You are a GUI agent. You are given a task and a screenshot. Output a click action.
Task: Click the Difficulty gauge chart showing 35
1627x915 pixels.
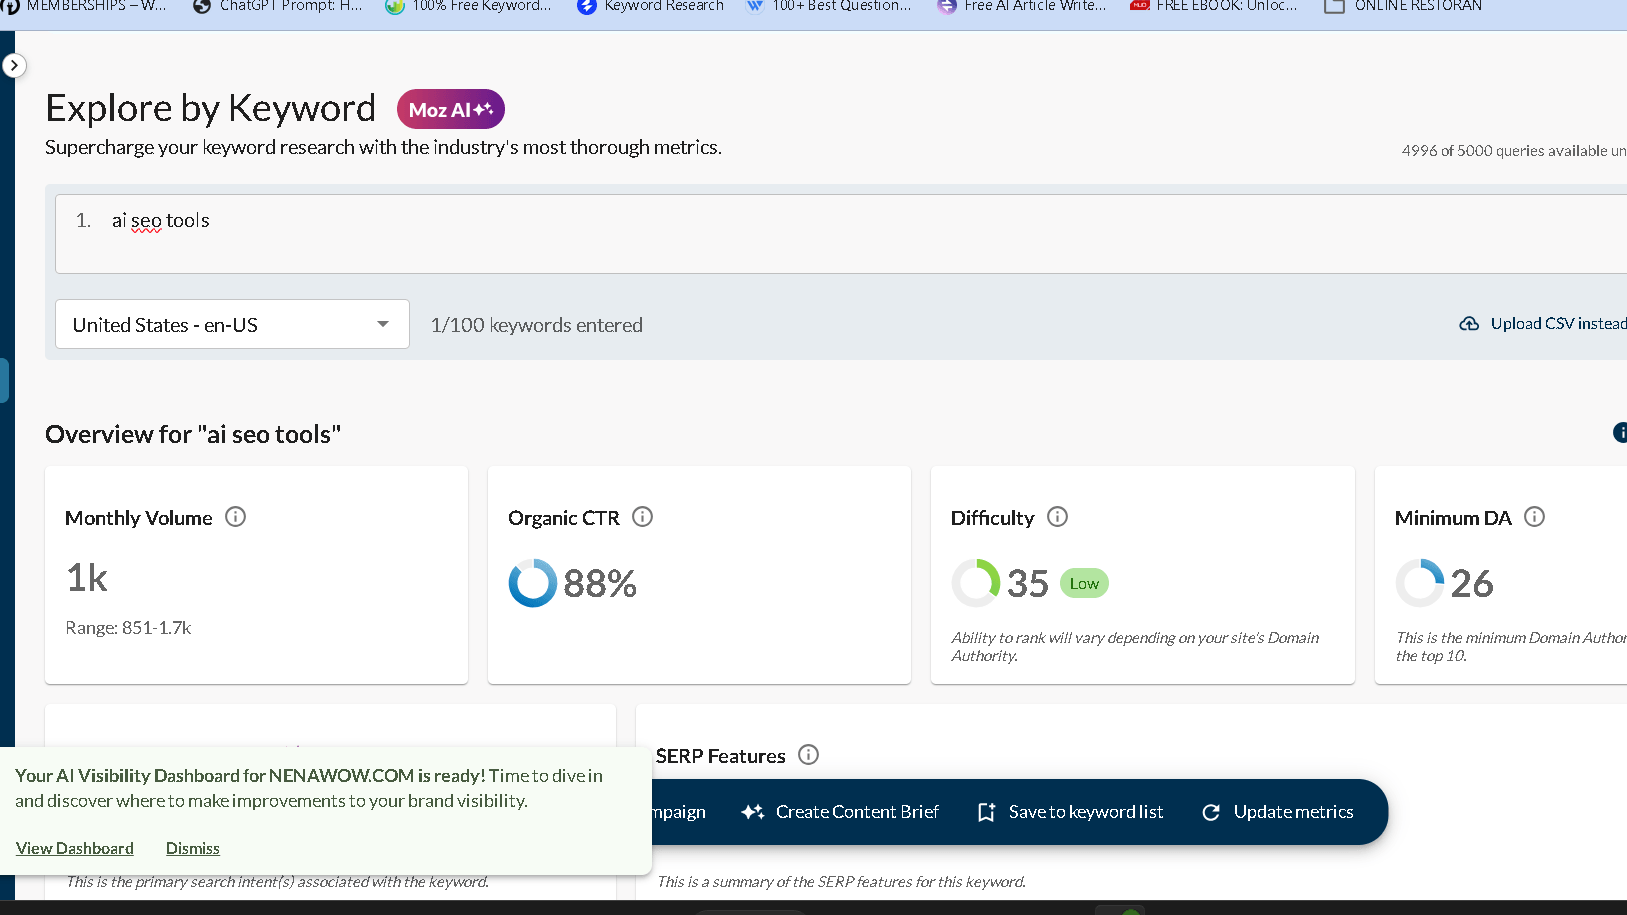[975, 582]
